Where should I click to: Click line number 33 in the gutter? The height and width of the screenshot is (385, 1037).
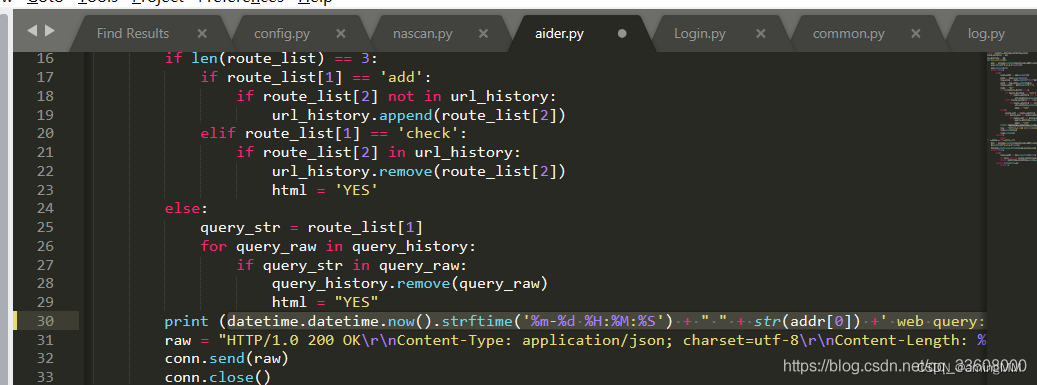[x=45, y=378]
